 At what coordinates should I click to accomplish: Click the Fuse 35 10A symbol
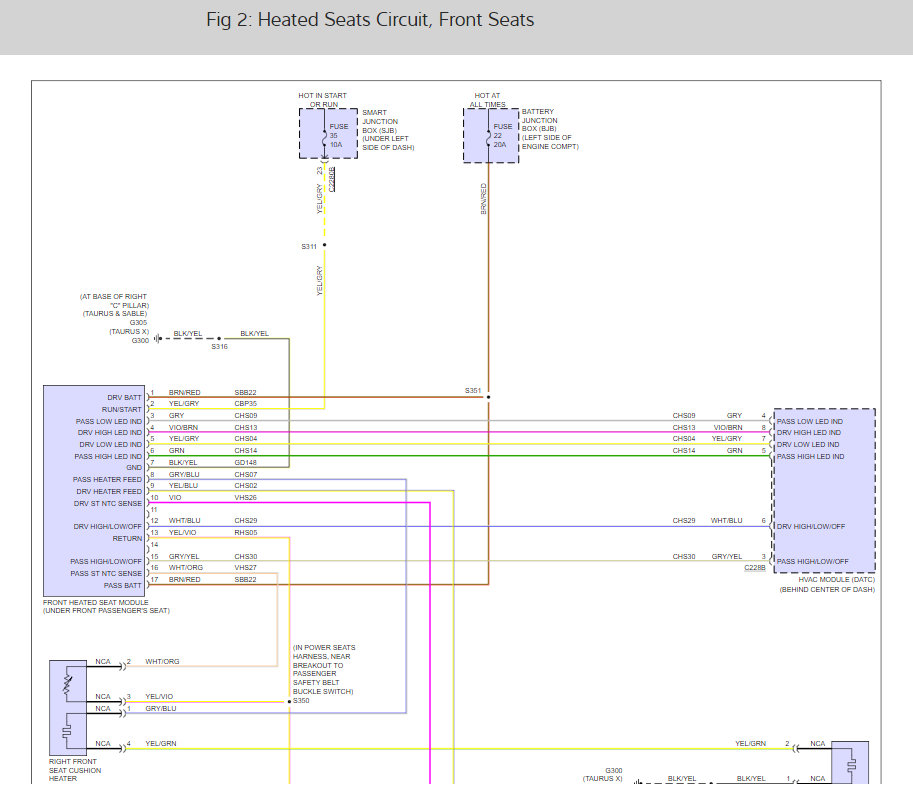click(x=325, y=138)
